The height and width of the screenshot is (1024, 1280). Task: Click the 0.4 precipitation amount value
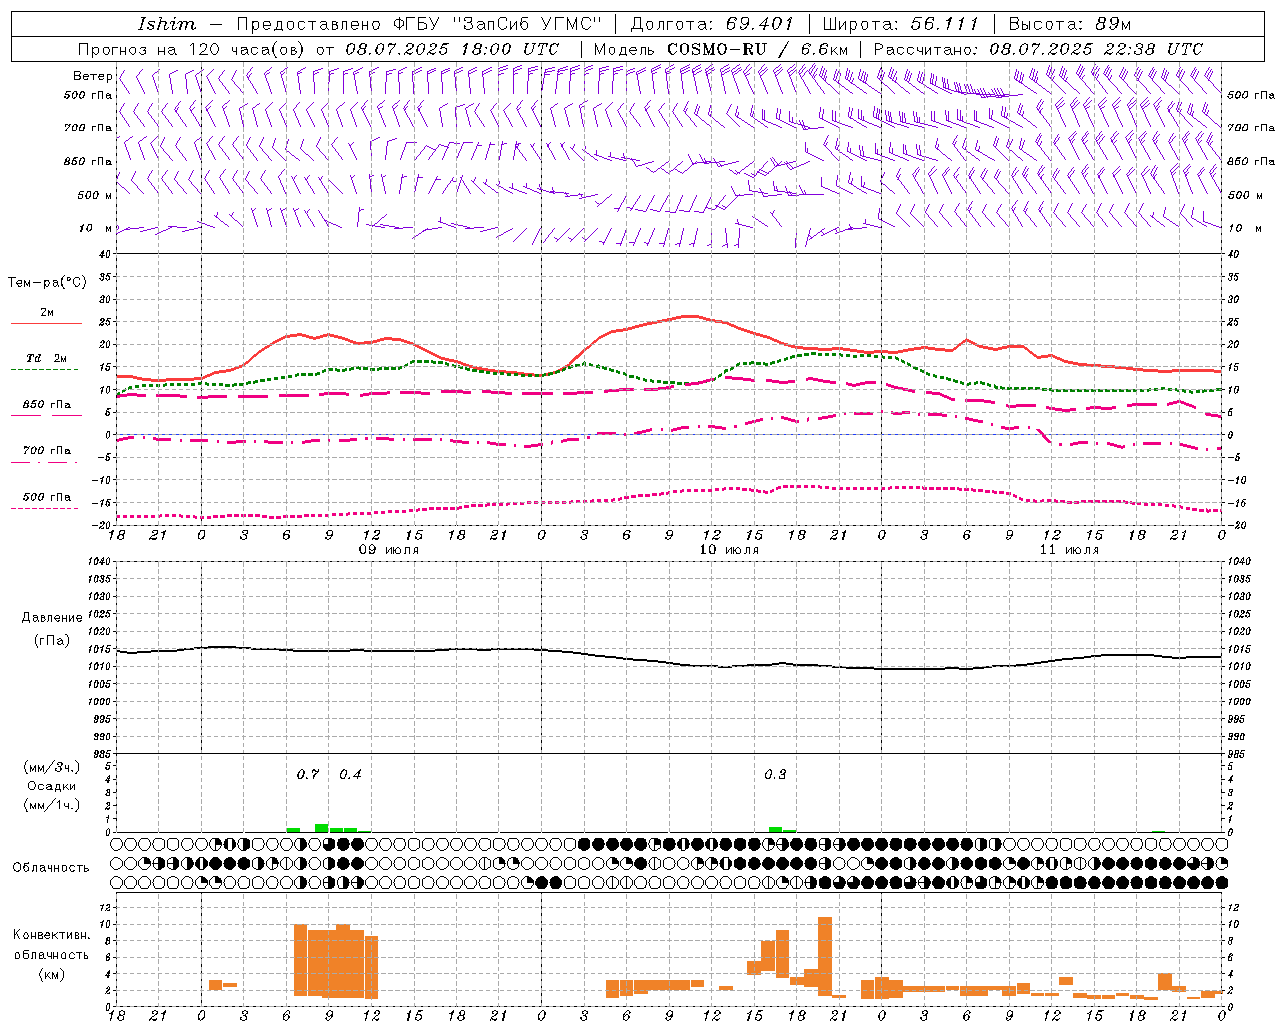[x=350, y=774]
